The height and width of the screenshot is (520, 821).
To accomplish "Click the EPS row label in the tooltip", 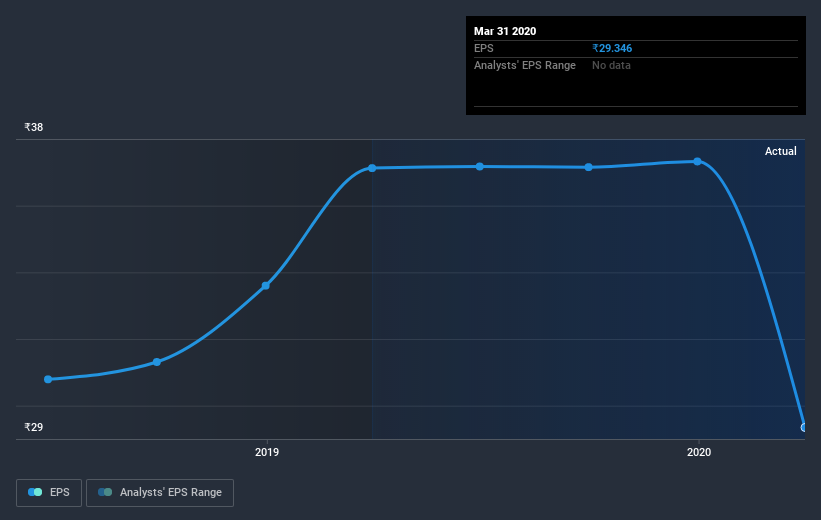I will click(x=484, y=48).
